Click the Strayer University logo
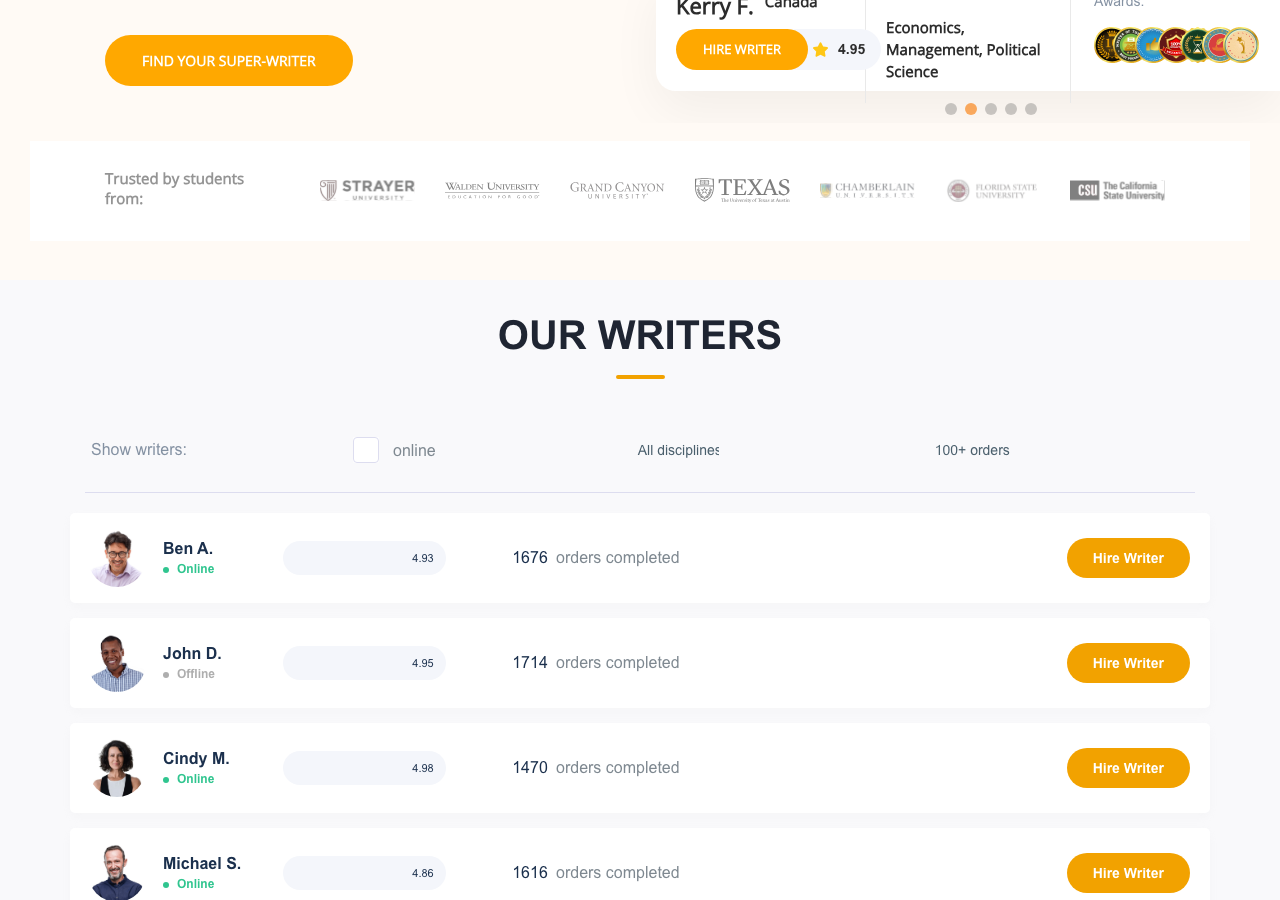Image resolution: width=1280 pixels, height=900 pixels. coord(367,190)
